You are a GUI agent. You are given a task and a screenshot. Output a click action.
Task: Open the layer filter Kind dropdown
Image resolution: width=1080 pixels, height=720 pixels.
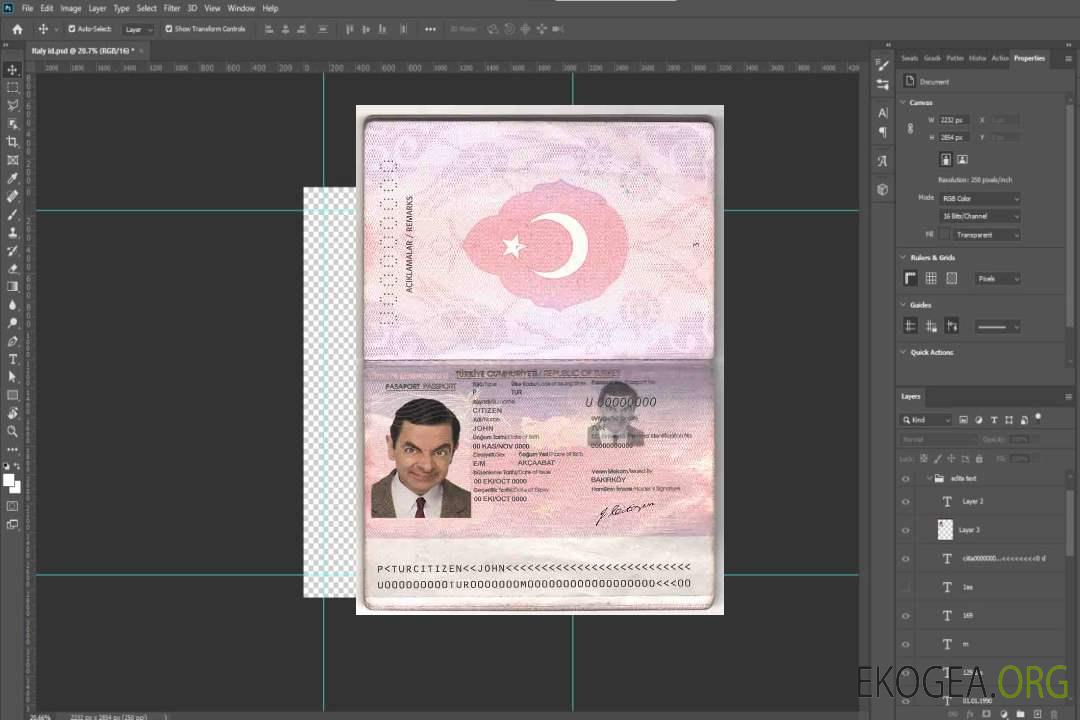click(926, 420)
